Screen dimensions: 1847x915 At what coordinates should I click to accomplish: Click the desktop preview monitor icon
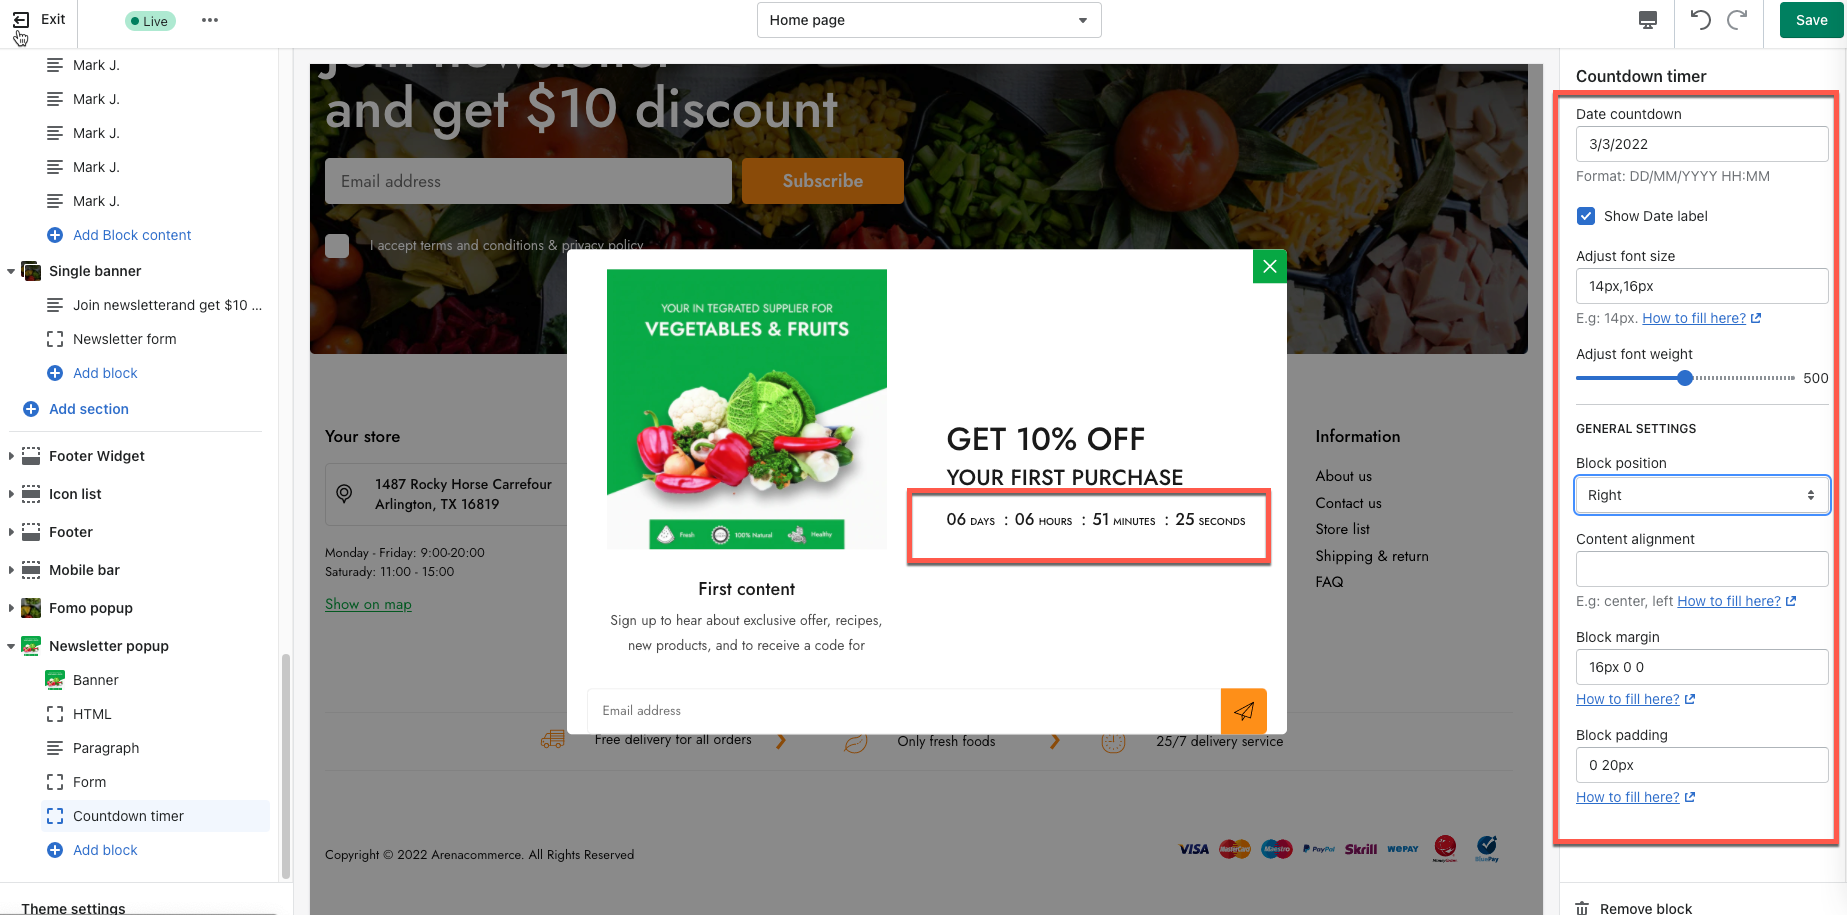click(1648, 20)
